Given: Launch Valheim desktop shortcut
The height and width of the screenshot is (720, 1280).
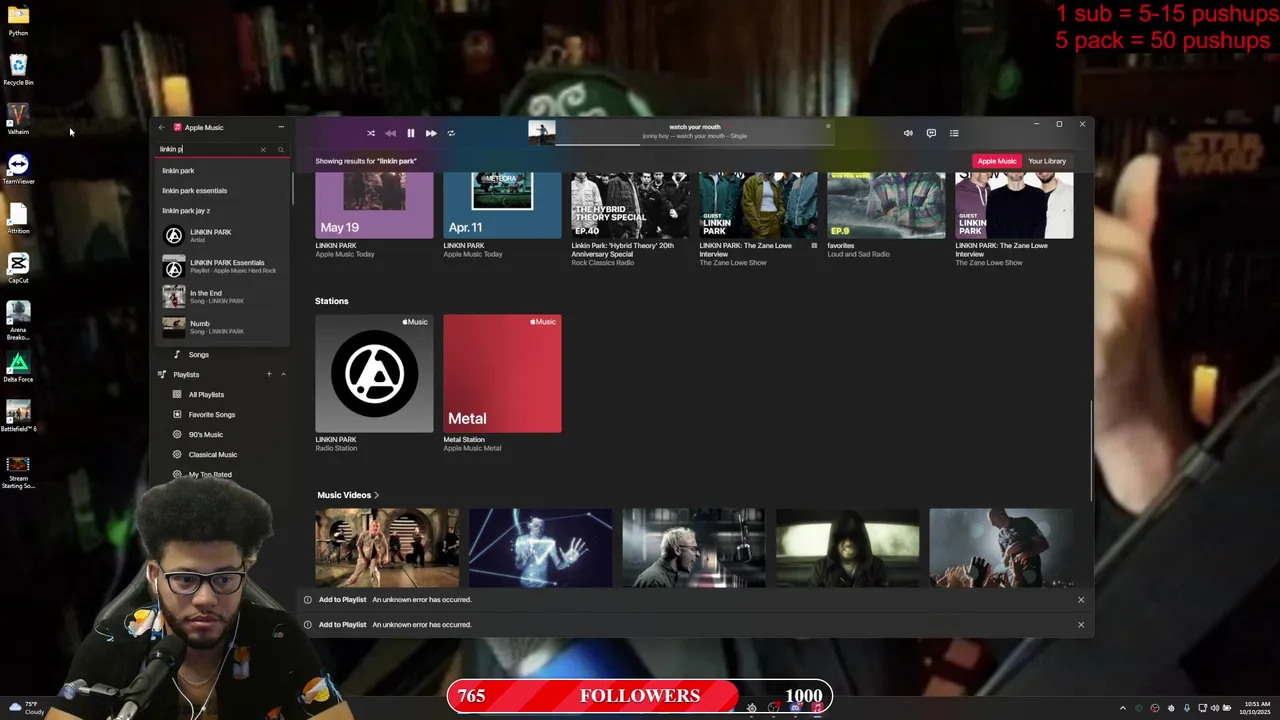Looking at the screenshot, I should (x=18, y=119).
